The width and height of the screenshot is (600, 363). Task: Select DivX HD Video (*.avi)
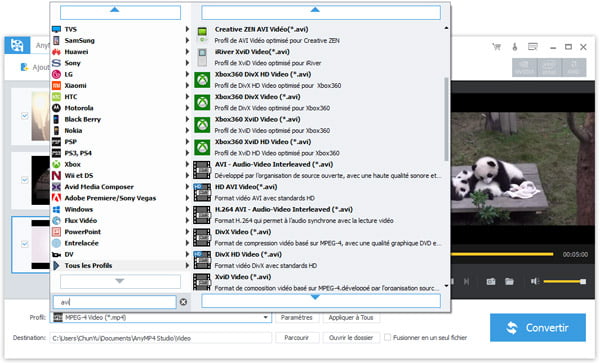point(318,260)
